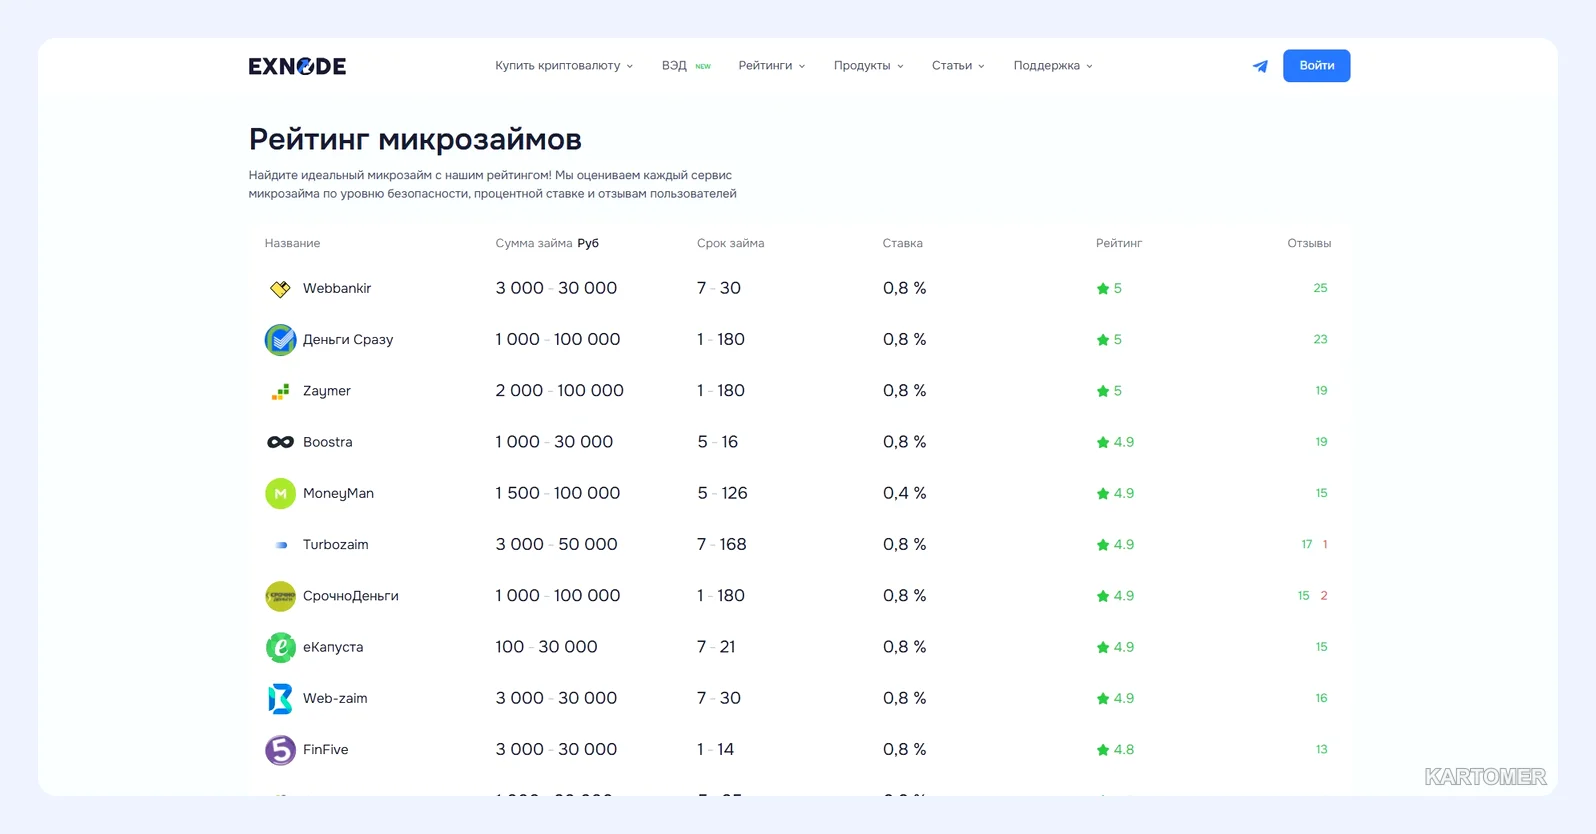Click the Zaymer logo icon
The height and width of the screenshot is (834, 1596).
280,391
